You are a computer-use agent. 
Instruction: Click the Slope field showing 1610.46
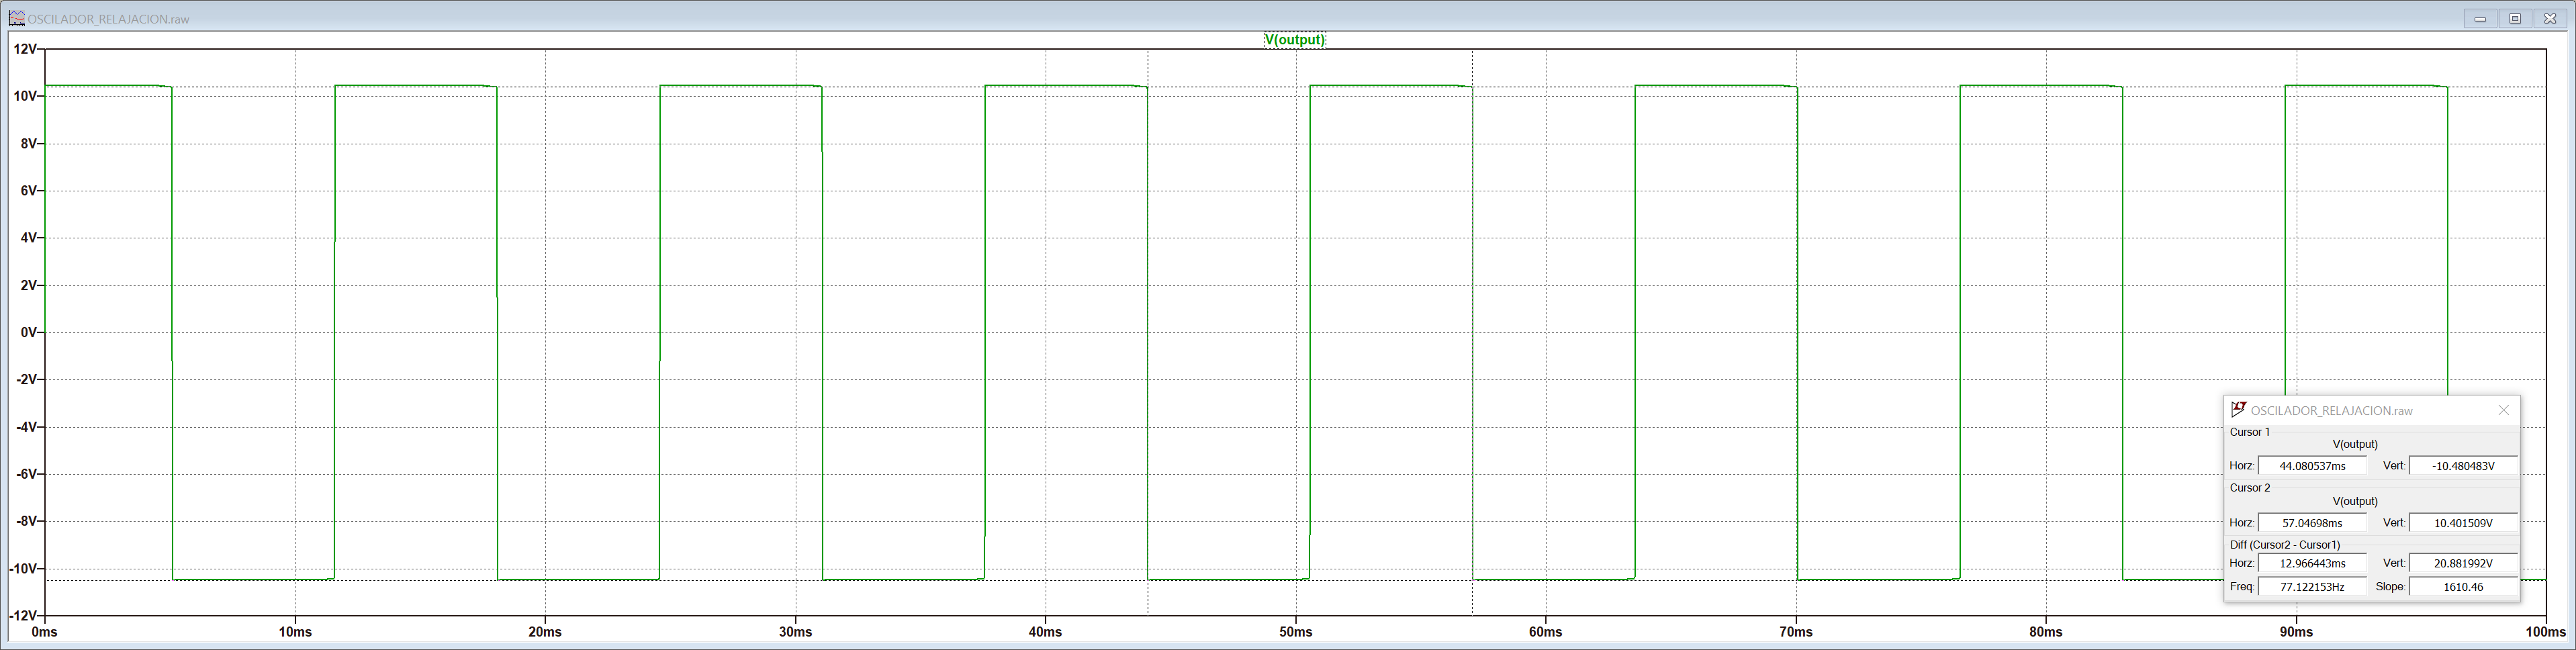[2462, 587]
